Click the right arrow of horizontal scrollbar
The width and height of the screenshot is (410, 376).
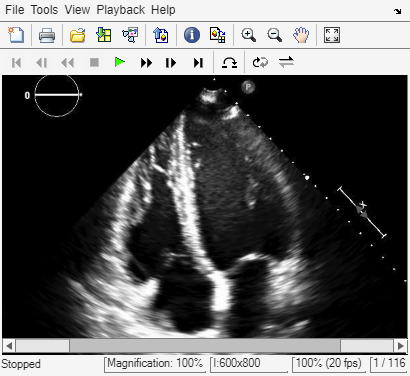click(401, 346)
